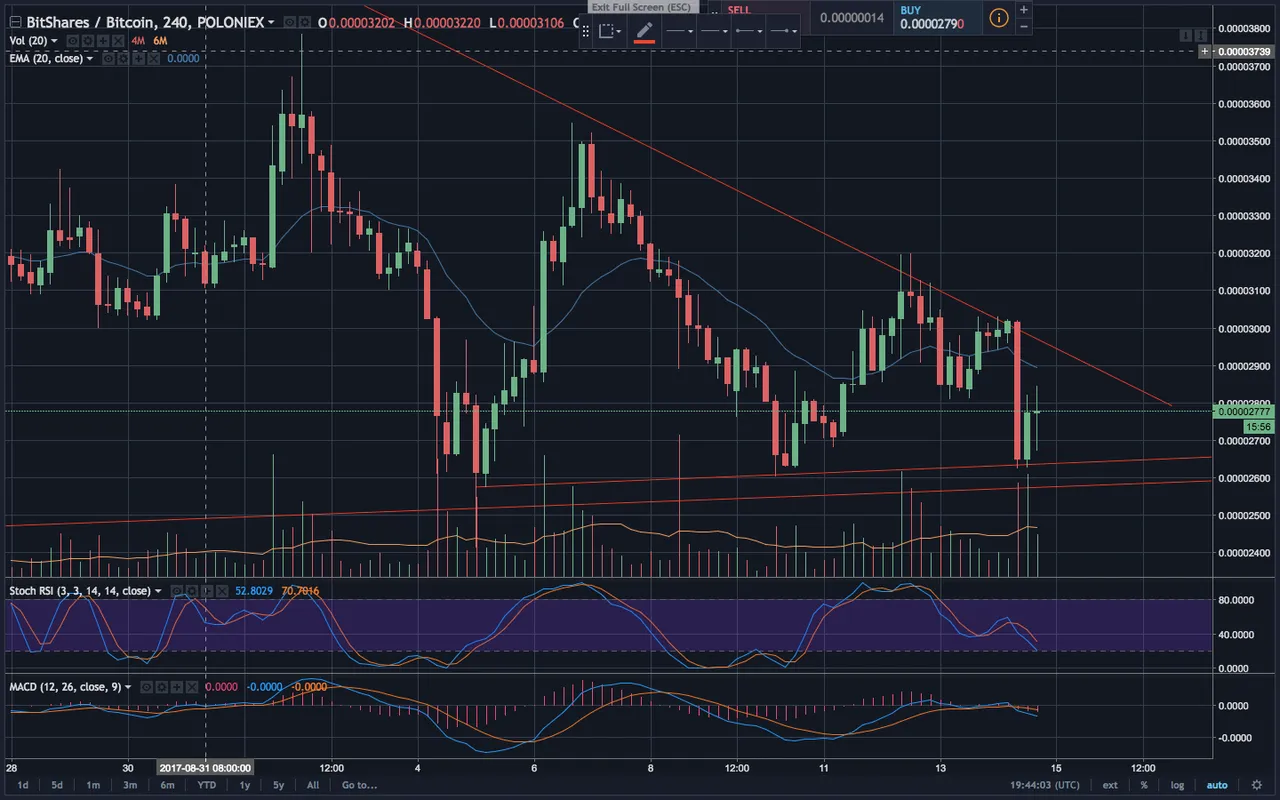Click the drag handle of drawing toolbar
This screenshot has height=800, width=1280.
[x=586, y=31]
